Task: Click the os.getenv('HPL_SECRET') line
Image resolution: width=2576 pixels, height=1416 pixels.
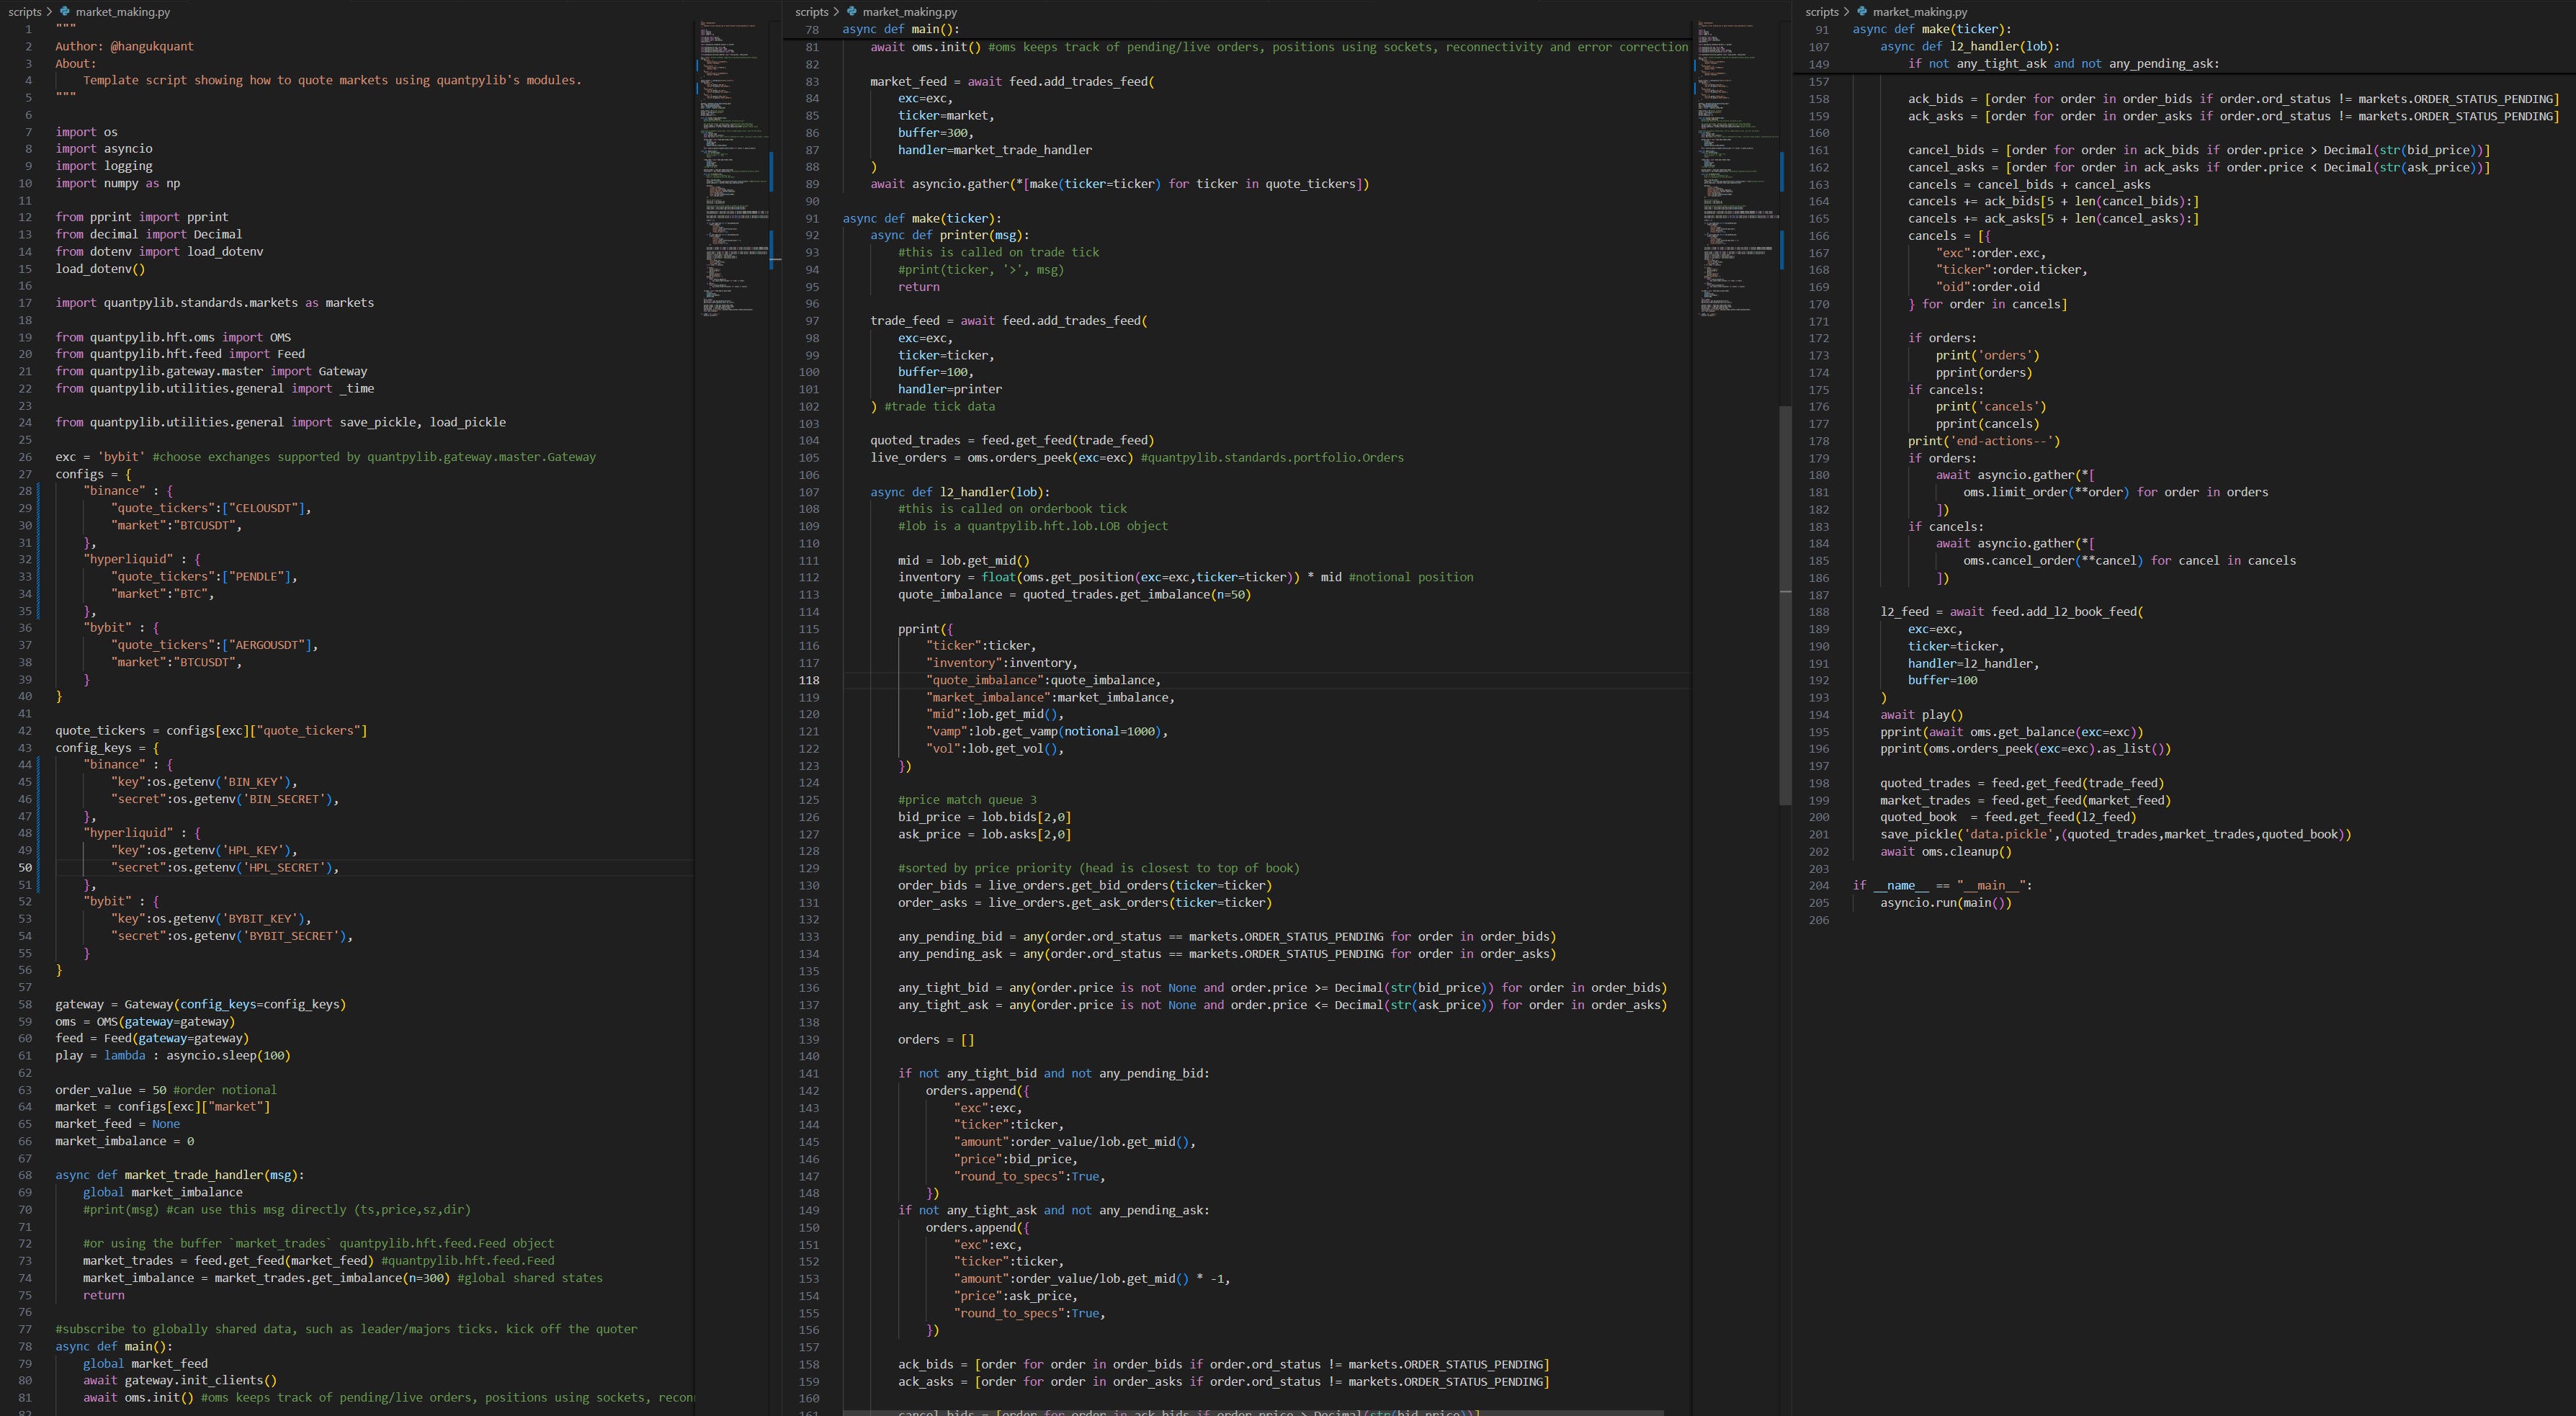Action: (x=225, y=867)
